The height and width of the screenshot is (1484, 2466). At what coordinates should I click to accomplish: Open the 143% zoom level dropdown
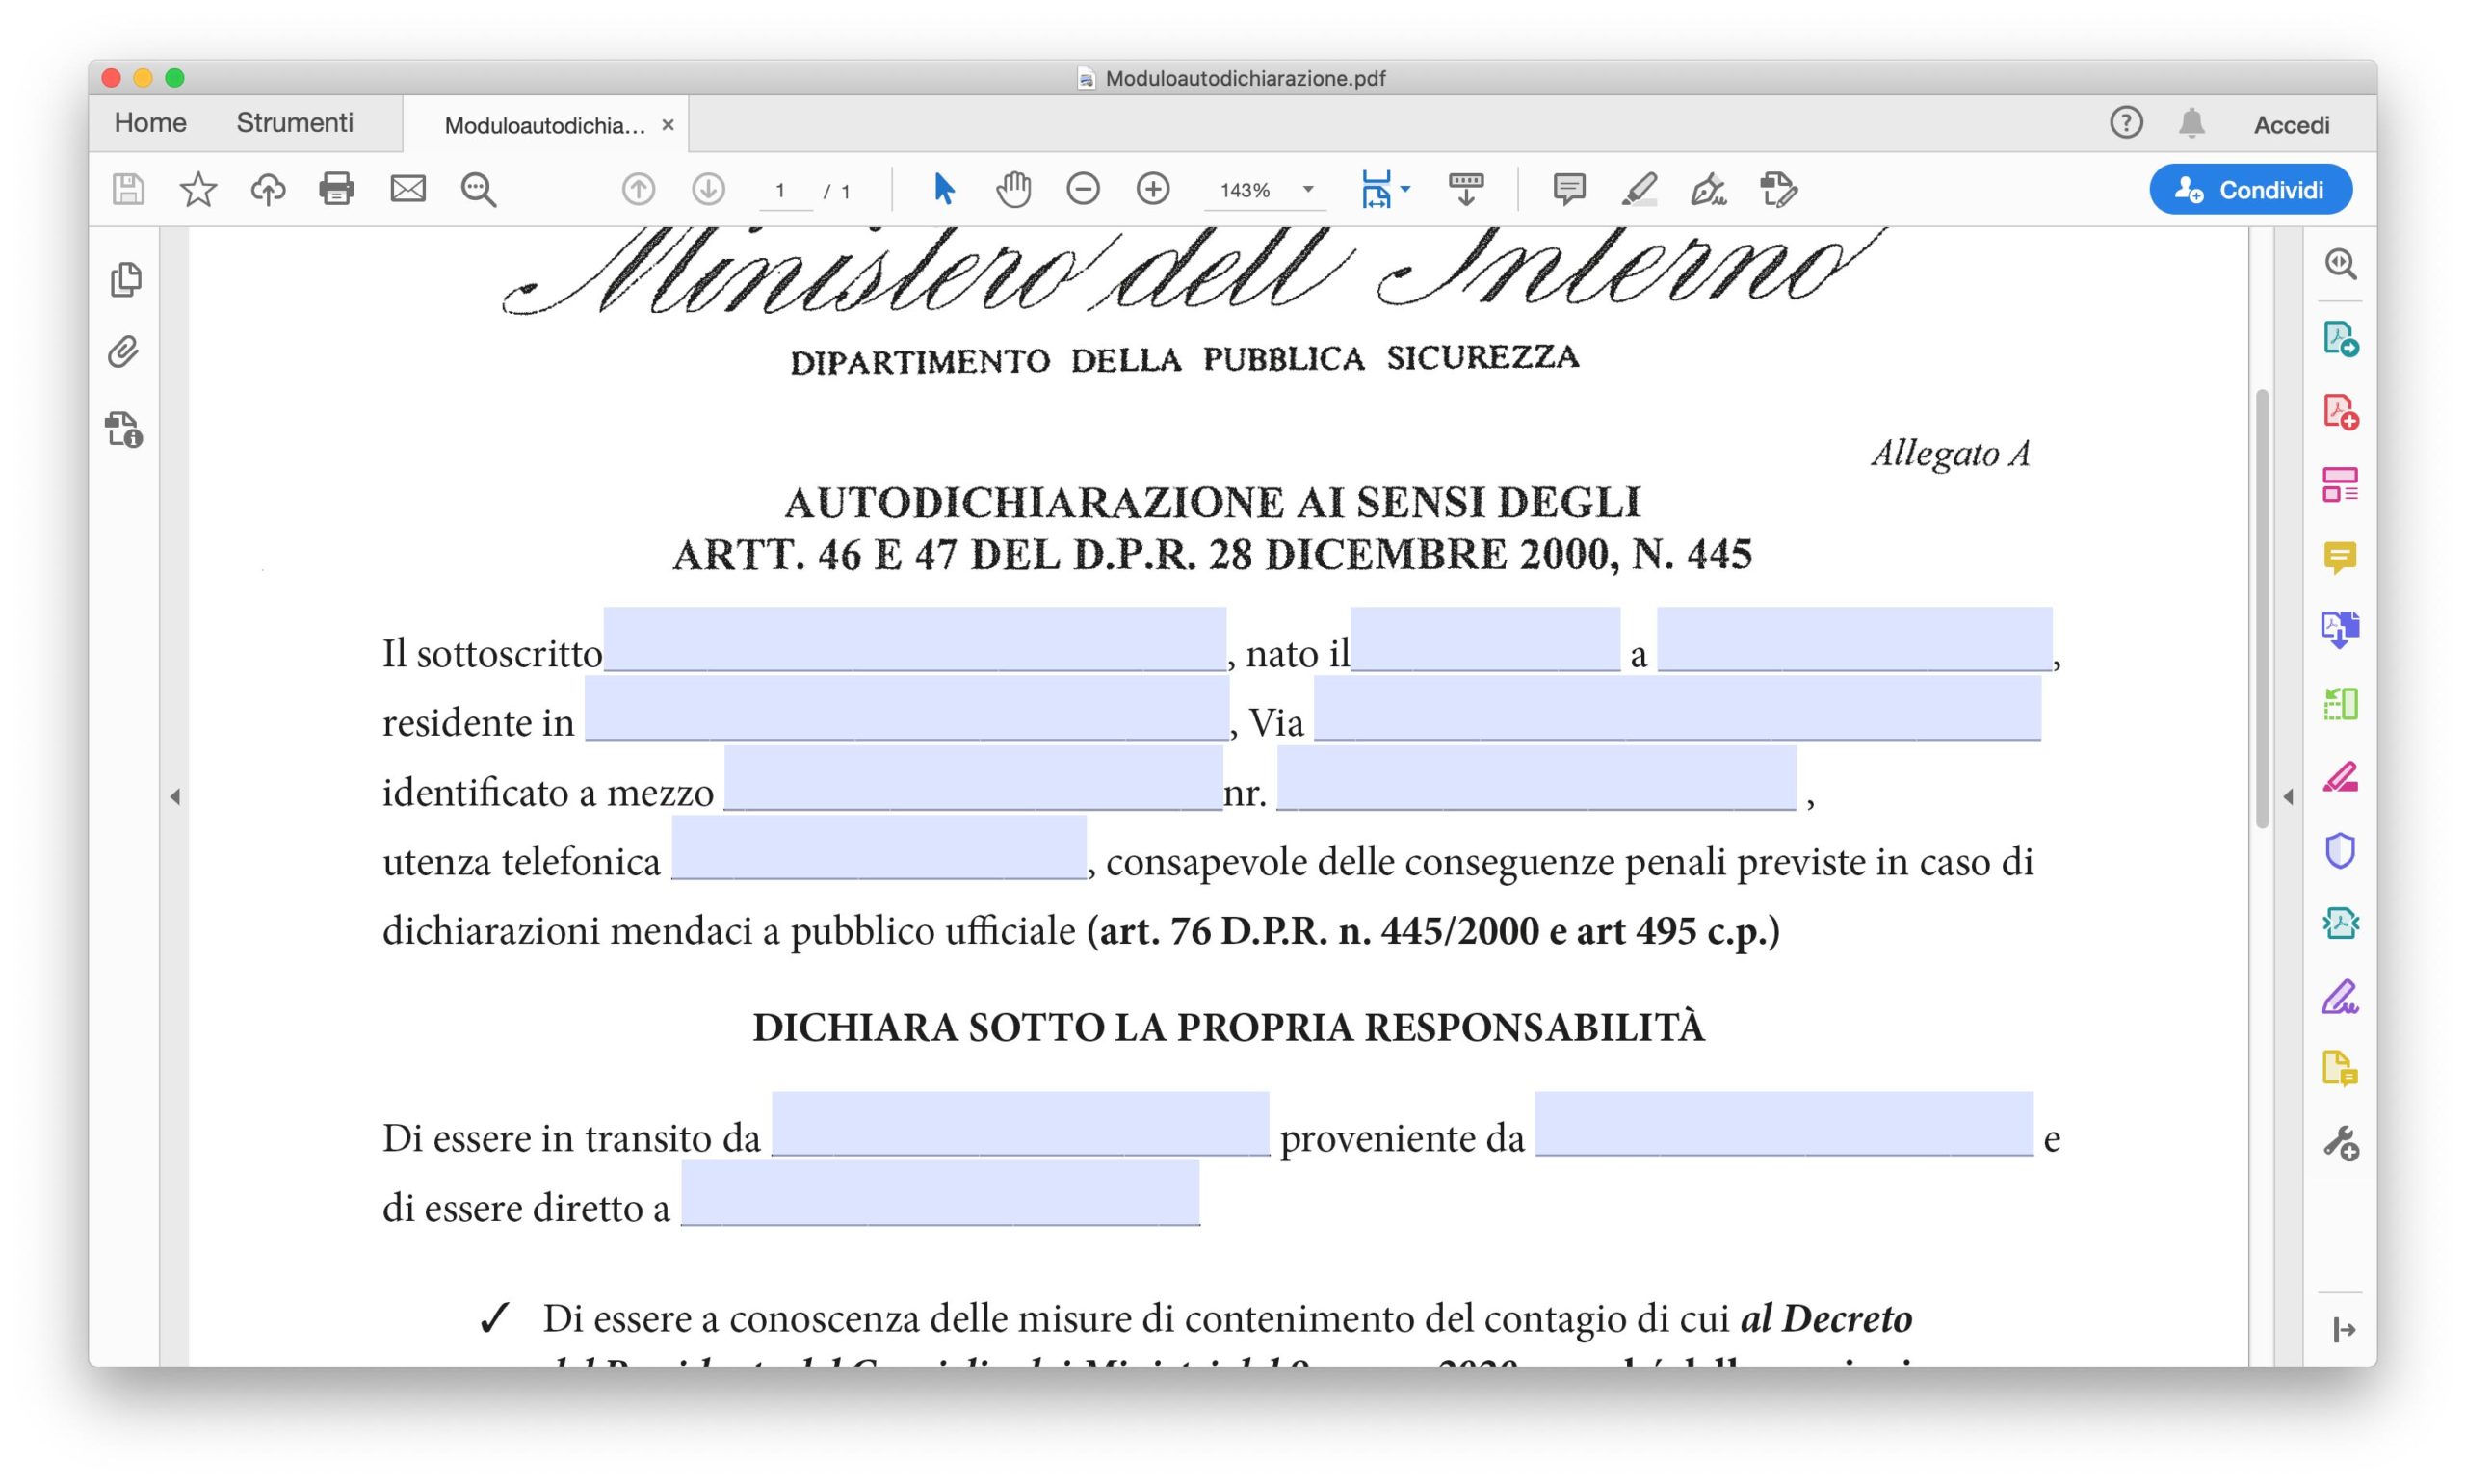tap(1306, 189)
